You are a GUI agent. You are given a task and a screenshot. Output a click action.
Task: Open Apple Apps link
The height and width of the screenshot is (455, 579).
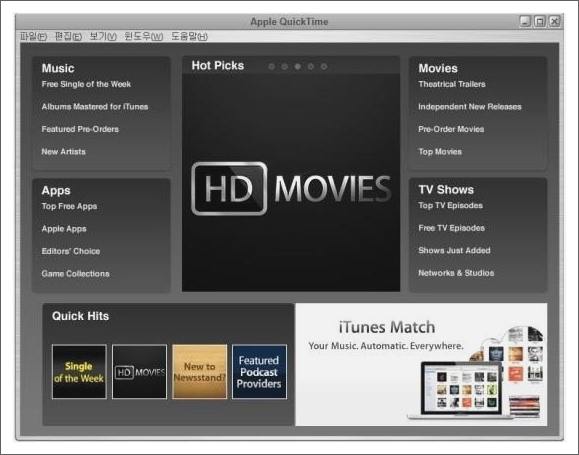point(64,229)
